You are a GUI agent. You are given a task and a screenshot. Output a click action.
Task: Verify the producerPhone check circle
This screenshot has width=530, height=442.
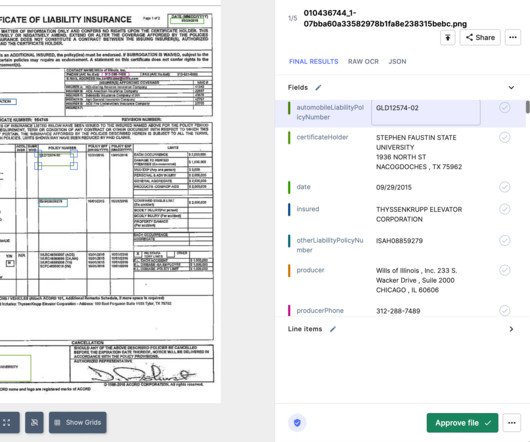(504, 311)
